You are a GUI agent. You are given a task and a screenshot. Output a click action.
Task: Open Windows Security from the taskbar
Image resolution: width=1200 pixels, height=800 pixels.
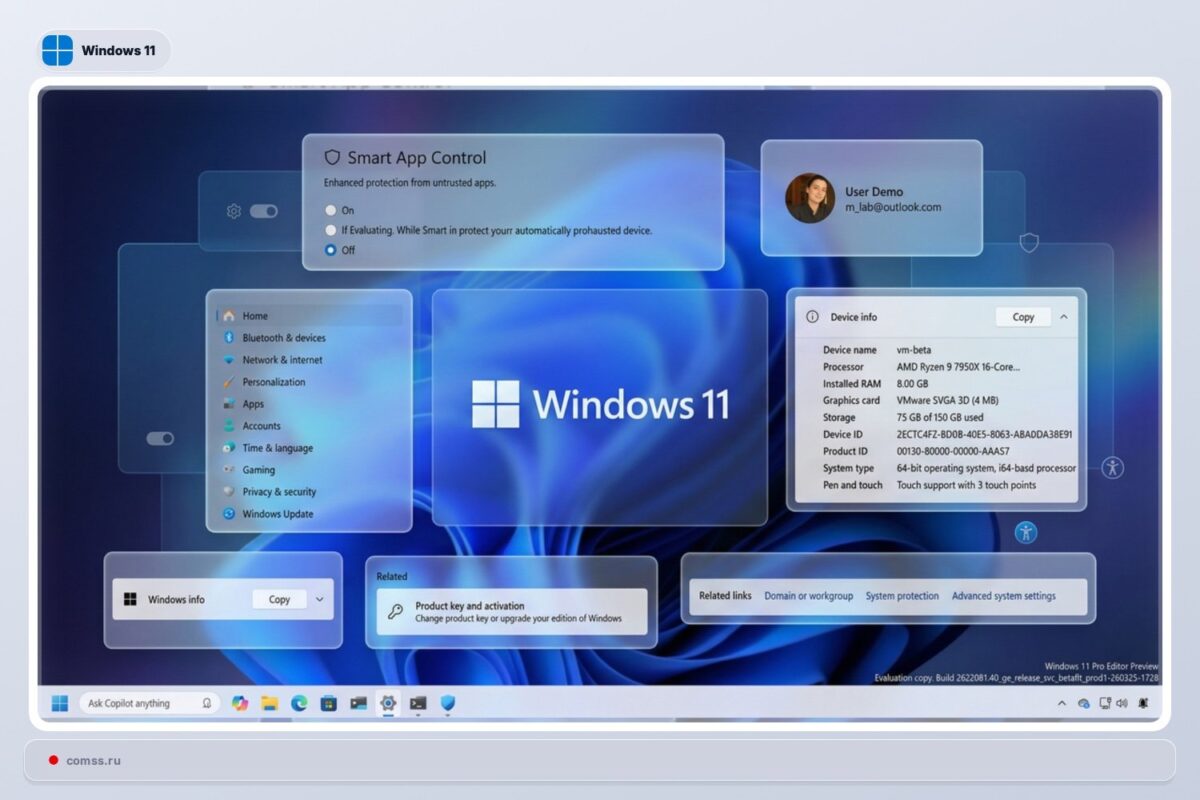point(447,703)
